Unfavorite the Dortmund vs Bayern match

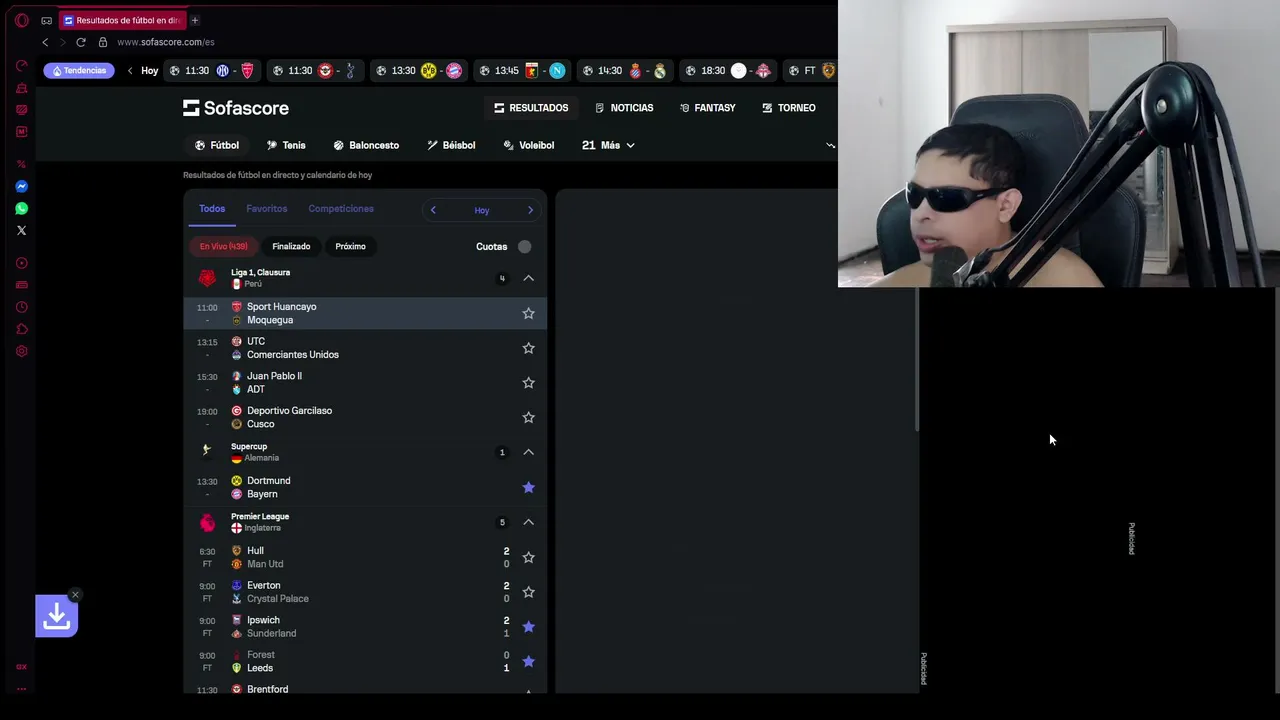528,487
